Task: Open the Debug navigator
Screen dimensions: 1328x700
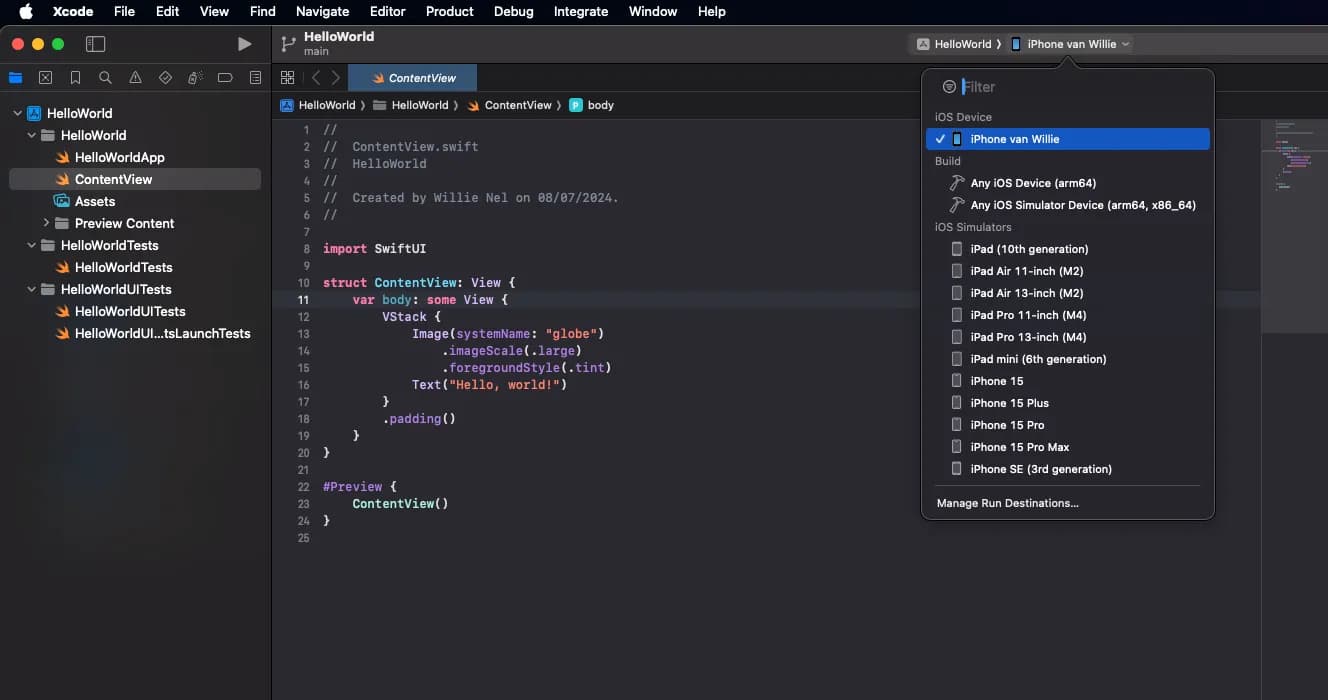Action: pyautogui.click(x=195, y=78)
